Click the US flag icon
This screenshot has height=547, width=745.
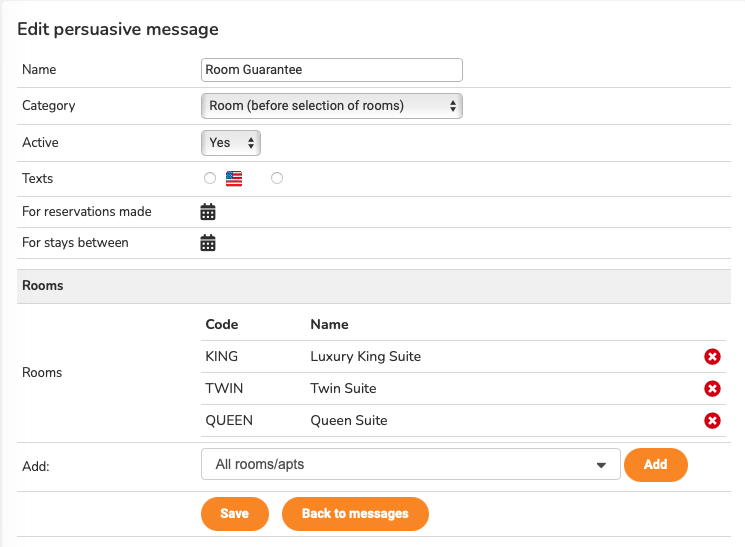[x=234, y=179]
